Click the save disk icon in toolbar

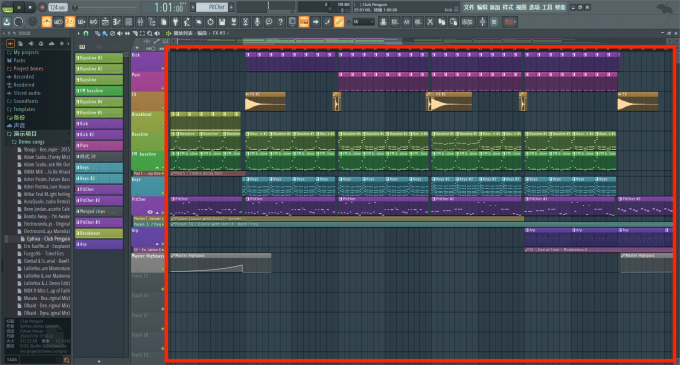(222, 22)
